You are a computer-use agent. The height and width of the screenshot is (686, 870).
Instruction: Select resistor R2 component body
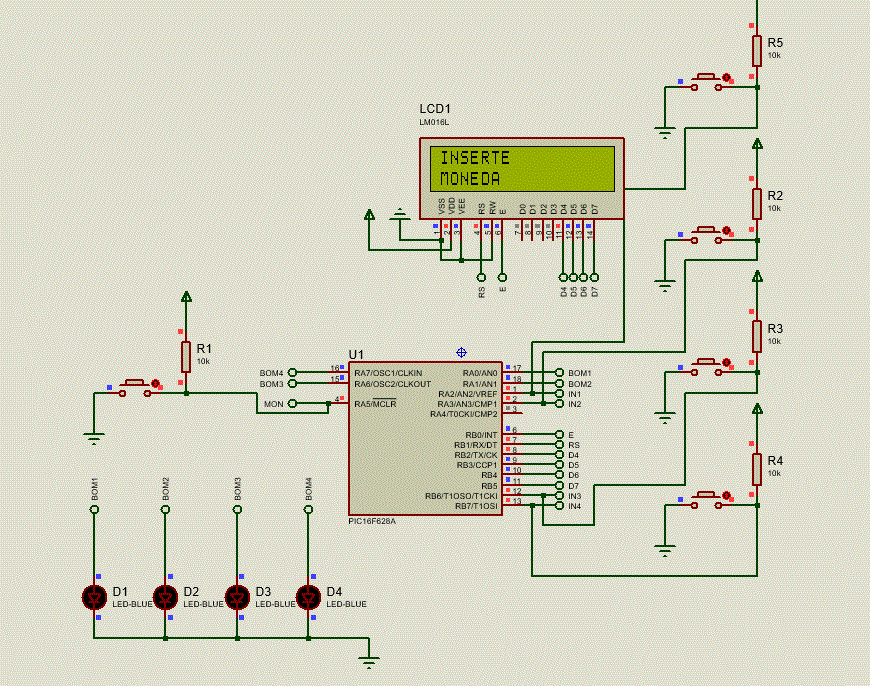click(757, 204)
